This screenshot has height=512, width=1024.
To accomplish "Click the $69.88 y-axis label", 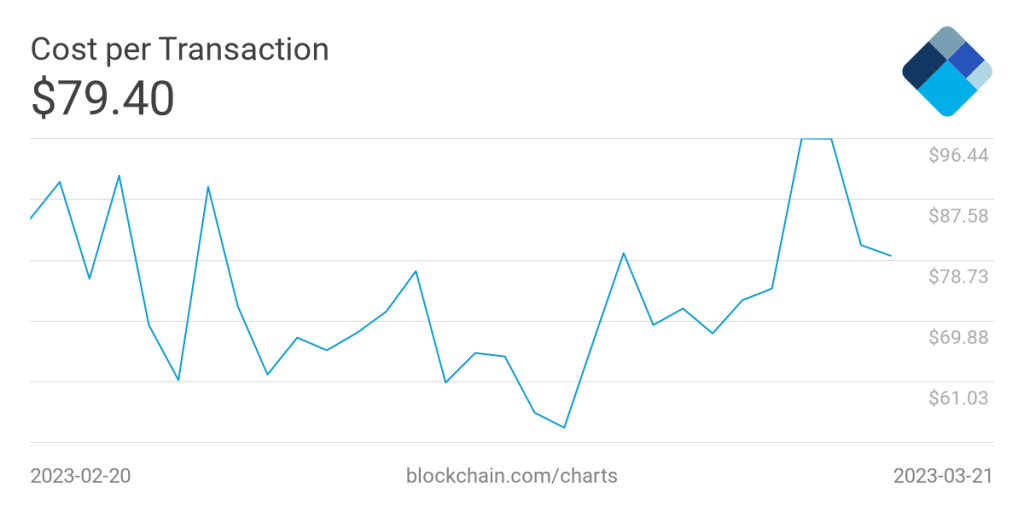I will point(958,337).
